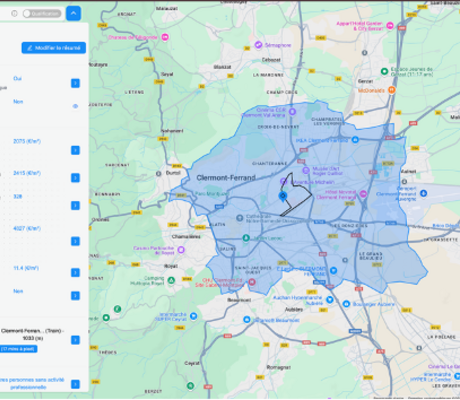Click the Modifier le résumé button
460x400 pixels.
tap(54, 48)
